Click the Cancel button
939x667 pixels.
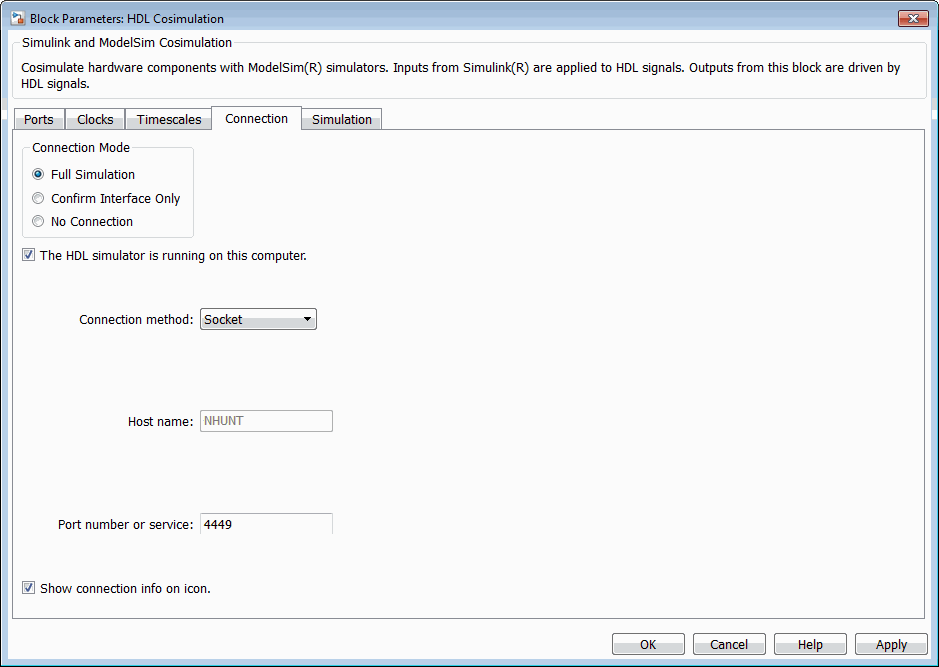tap(729, 644)
